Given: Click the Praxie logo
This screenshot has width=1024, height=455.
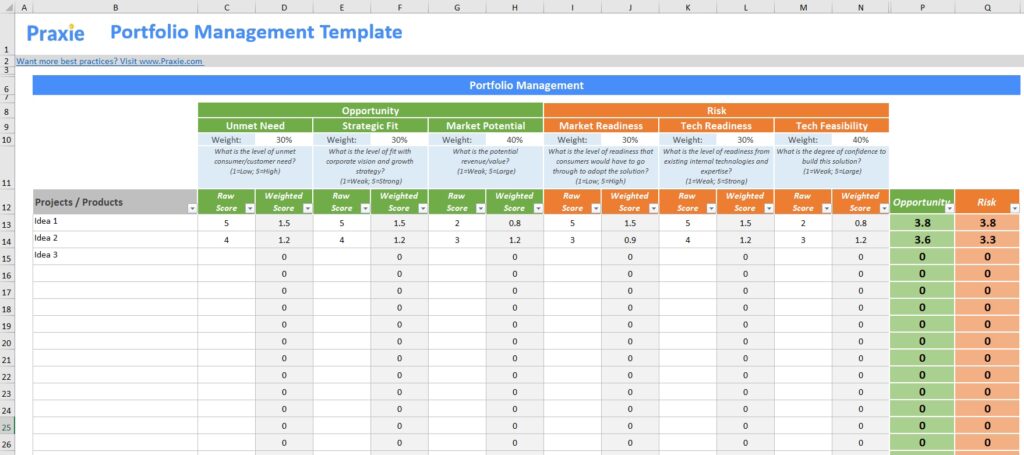Looking at the screenshot, I should pos(56,33).
